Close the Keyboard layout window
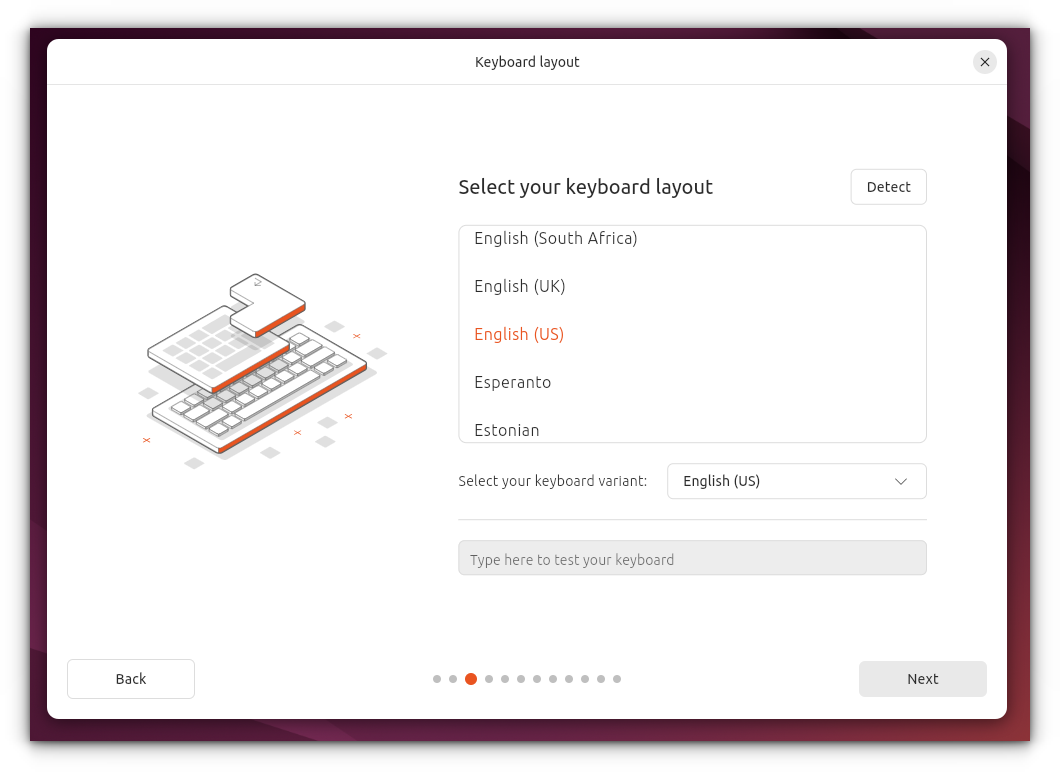Viewport: 1060px width, 773px height. coord(984,61)
